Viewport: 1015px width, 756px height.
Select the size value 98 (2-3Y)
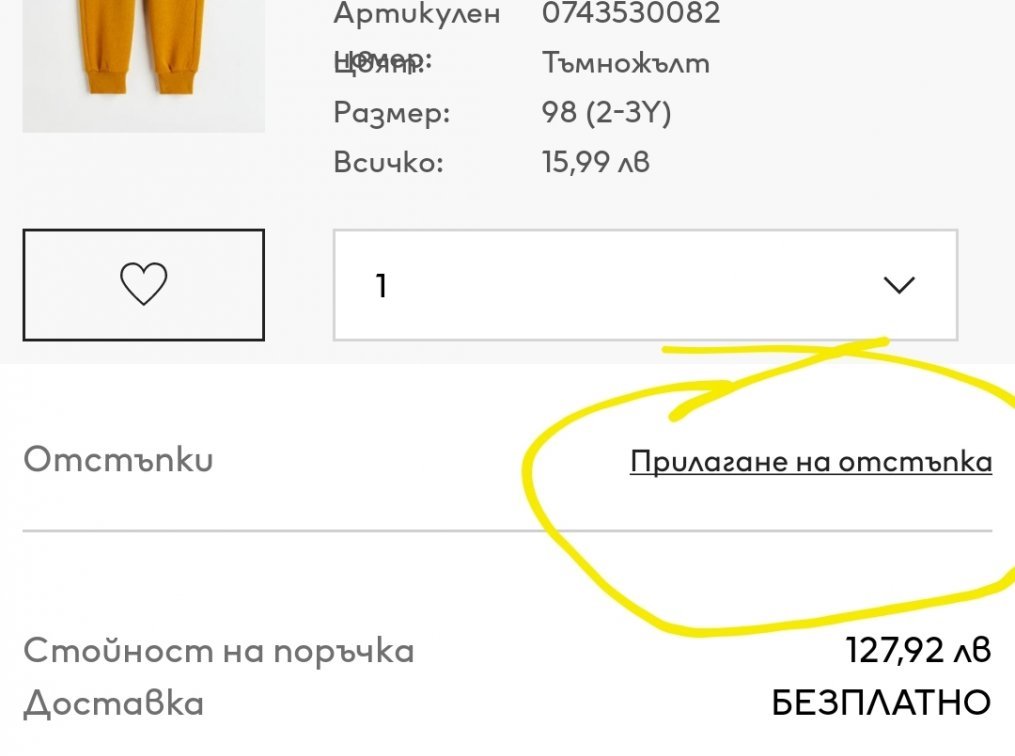(x=606, y=112)
